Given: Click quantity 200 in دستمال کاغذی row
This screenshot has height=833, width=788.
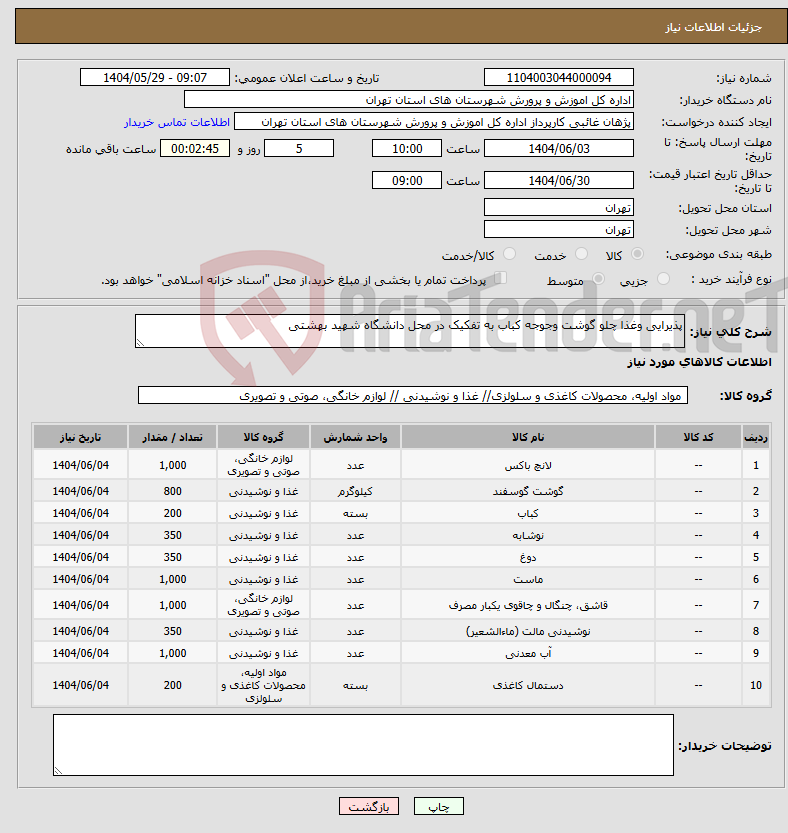Looking at the screenshot, I should 172,685.
